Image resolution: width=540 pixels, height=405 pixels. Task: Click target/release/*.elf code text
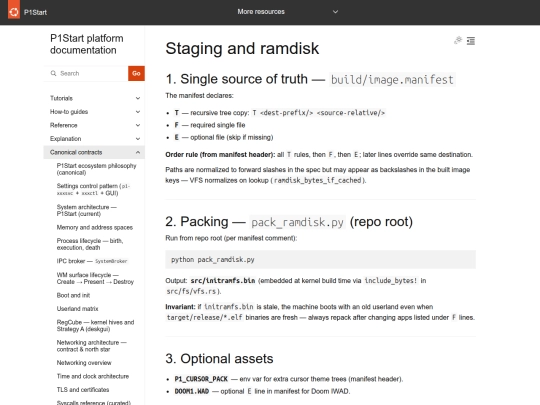pyautogui.click(x=205, y=317)
